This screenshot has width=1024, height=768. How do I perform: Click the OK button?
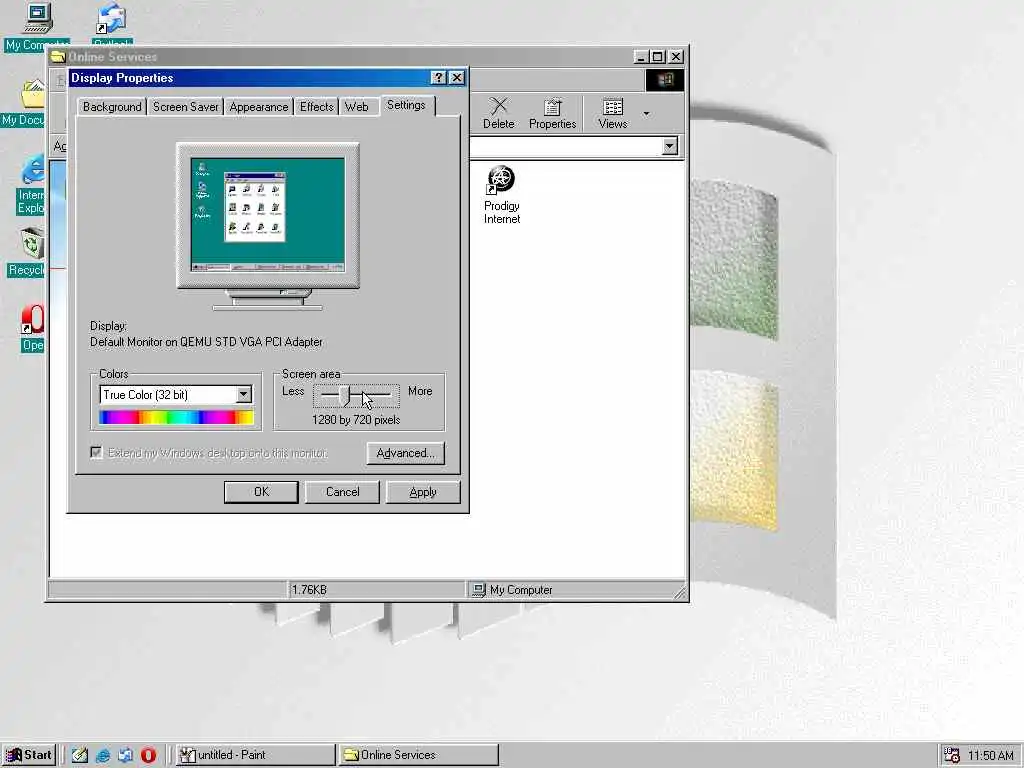point(261,492)
